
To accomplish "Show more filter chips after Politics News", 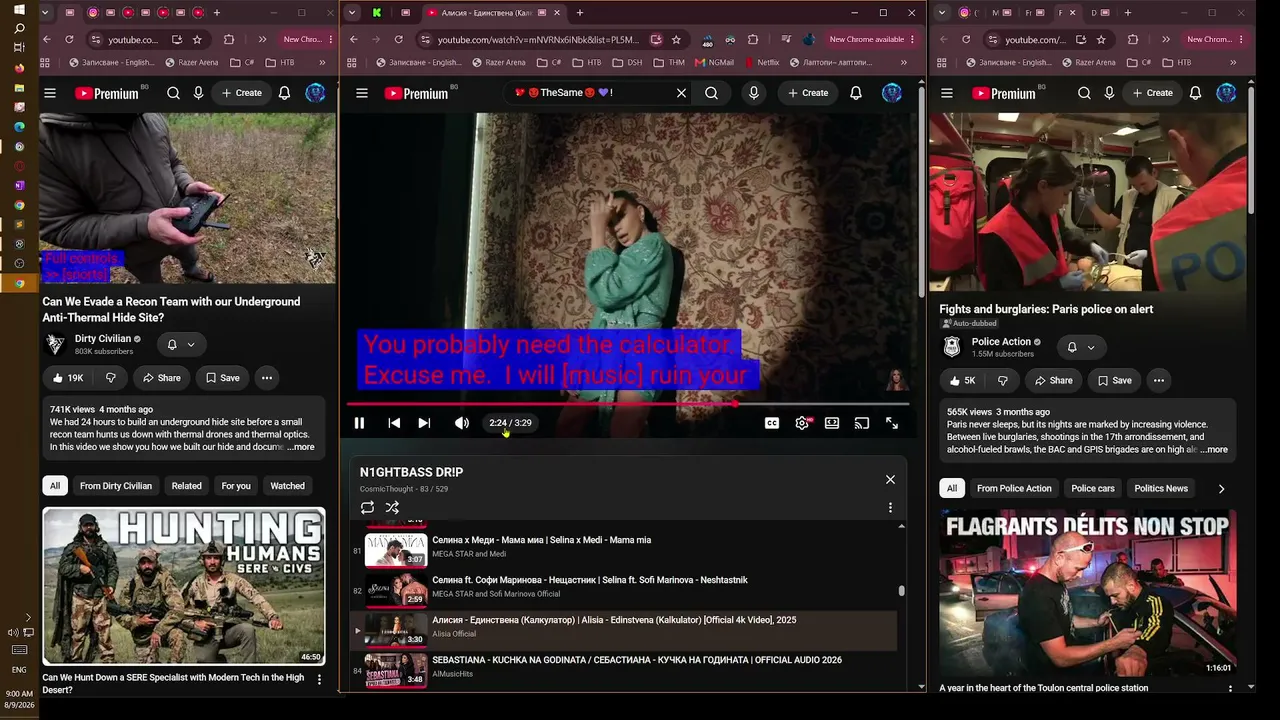I will click(x=1221, y=488).
